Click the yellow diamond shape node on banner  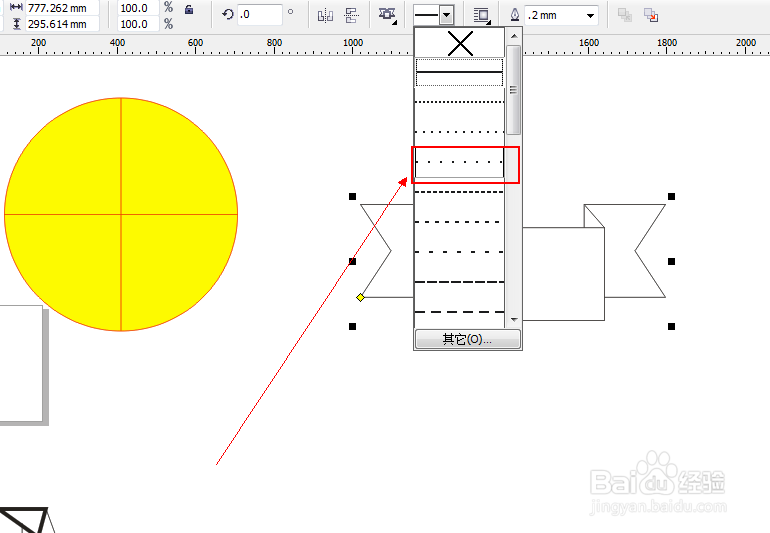pos(360,297)
